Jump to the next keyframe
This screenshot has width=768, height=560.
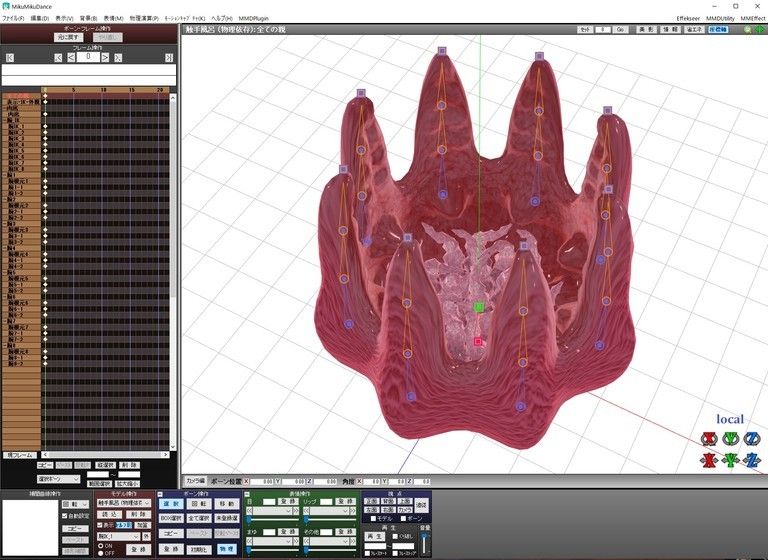click(118, 58)
